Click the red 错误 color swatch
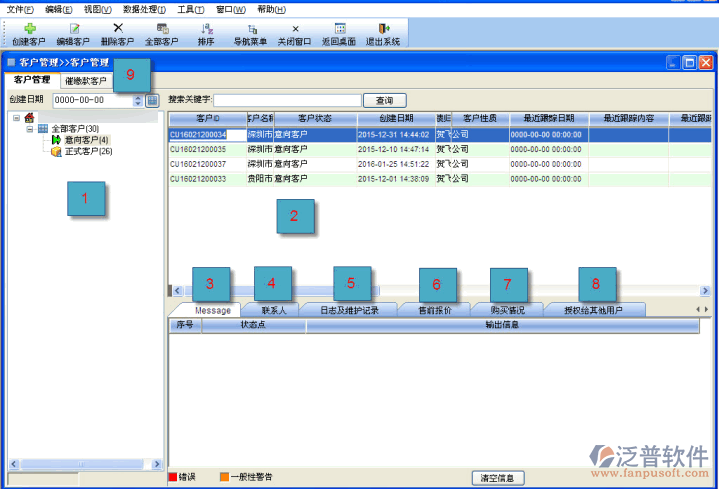The width and height of the screenshot is (719, 489). click(172, 477)
